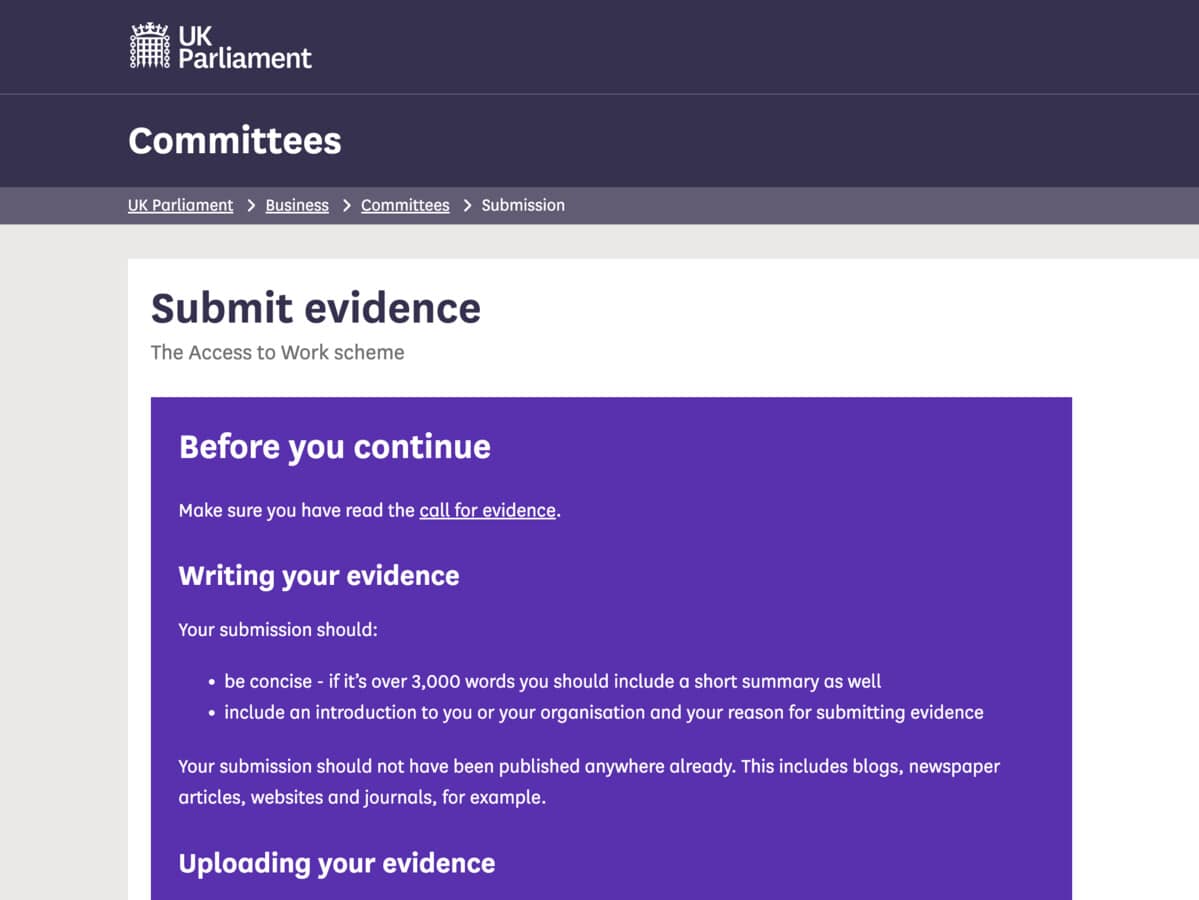This screenshot has width=1199, height=900.
Task: Click The Access to Work scheme subtitle
Action: (277, 352)
